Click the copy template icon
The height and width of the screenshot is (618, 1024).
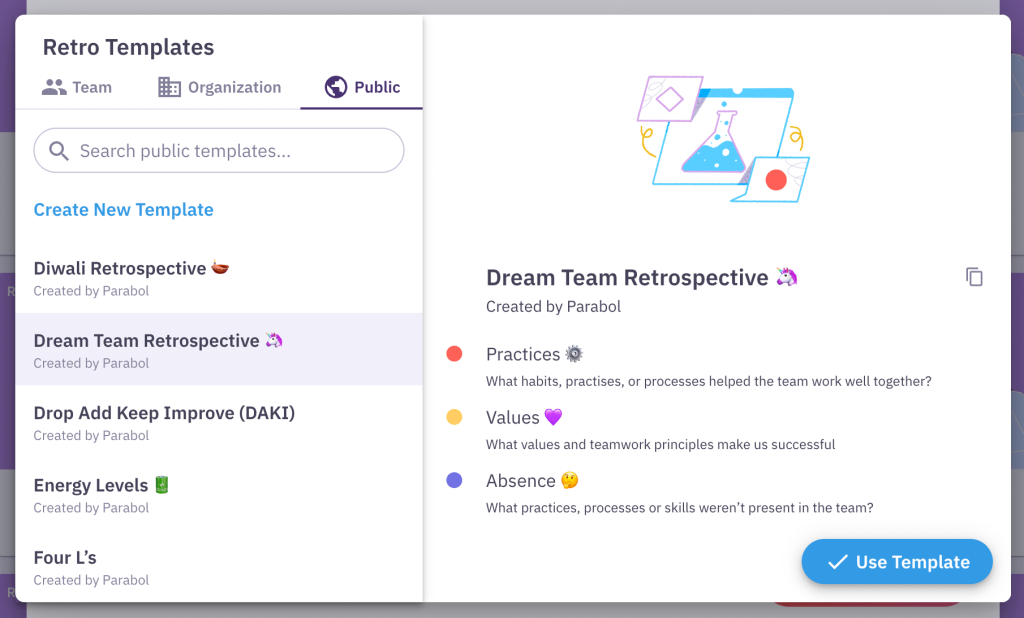(x=974, y=277)
